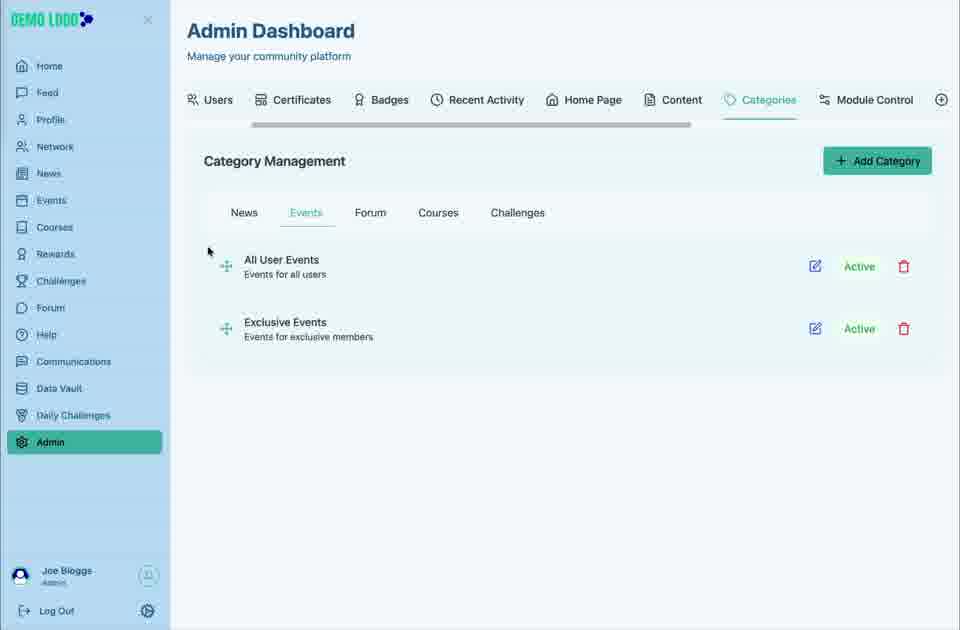Screen dimensions: 960x630
Task: Select Admin in the sidebar
Action: [84, 442]
